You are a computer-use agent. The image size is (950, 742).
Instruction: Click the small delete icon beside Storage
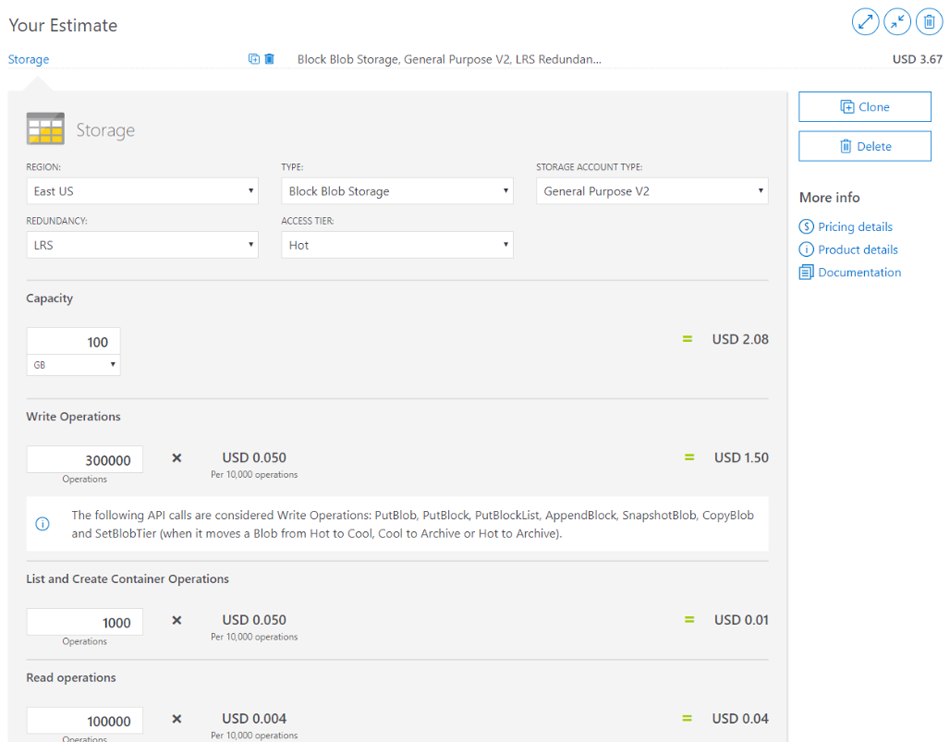point(270,59)
